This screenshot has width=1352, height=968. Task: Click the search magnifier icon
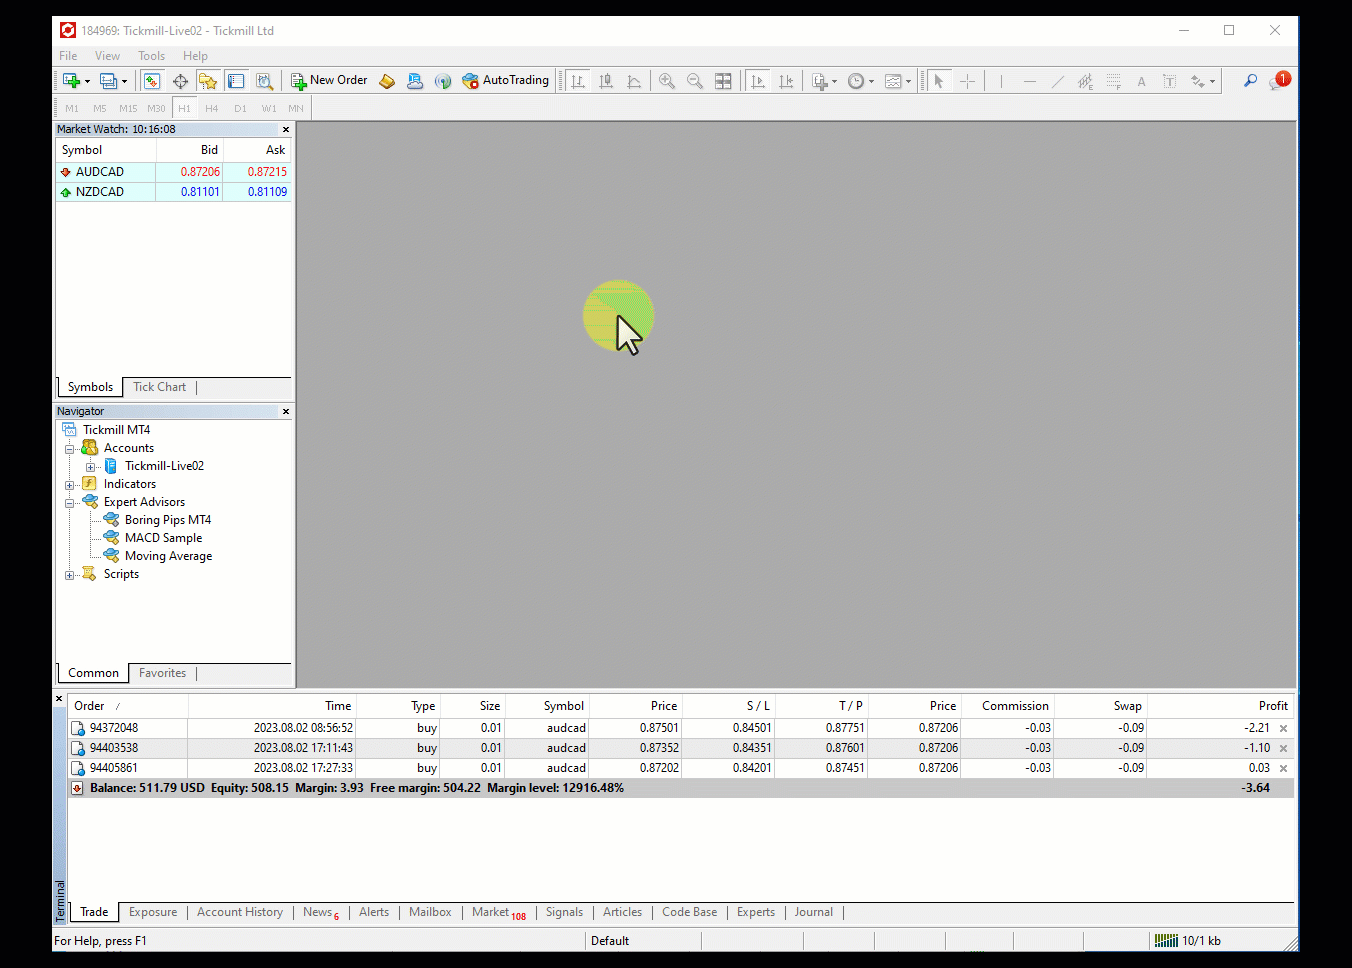point(1250,81)
